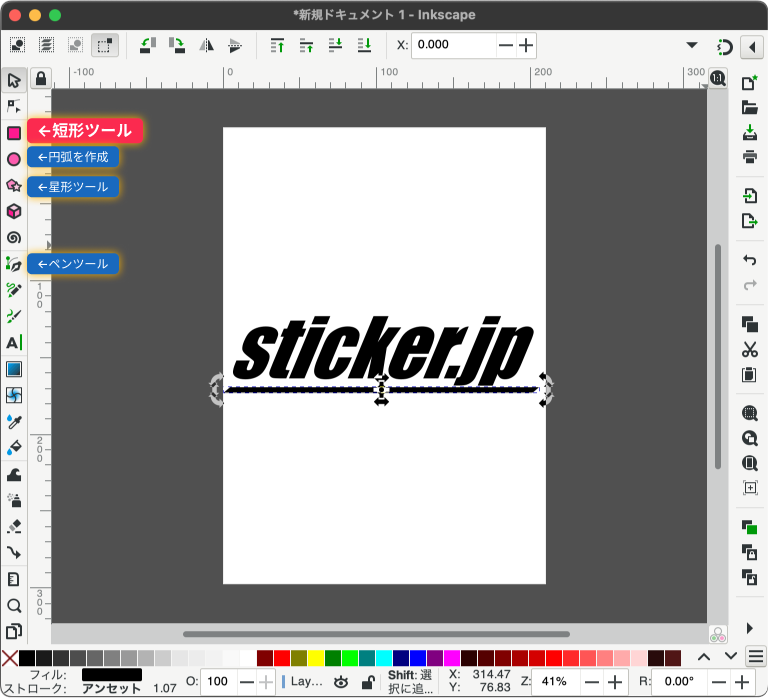This screenshot has height=698, width=768.
Task: Raise selection to top
Action: 277,45
